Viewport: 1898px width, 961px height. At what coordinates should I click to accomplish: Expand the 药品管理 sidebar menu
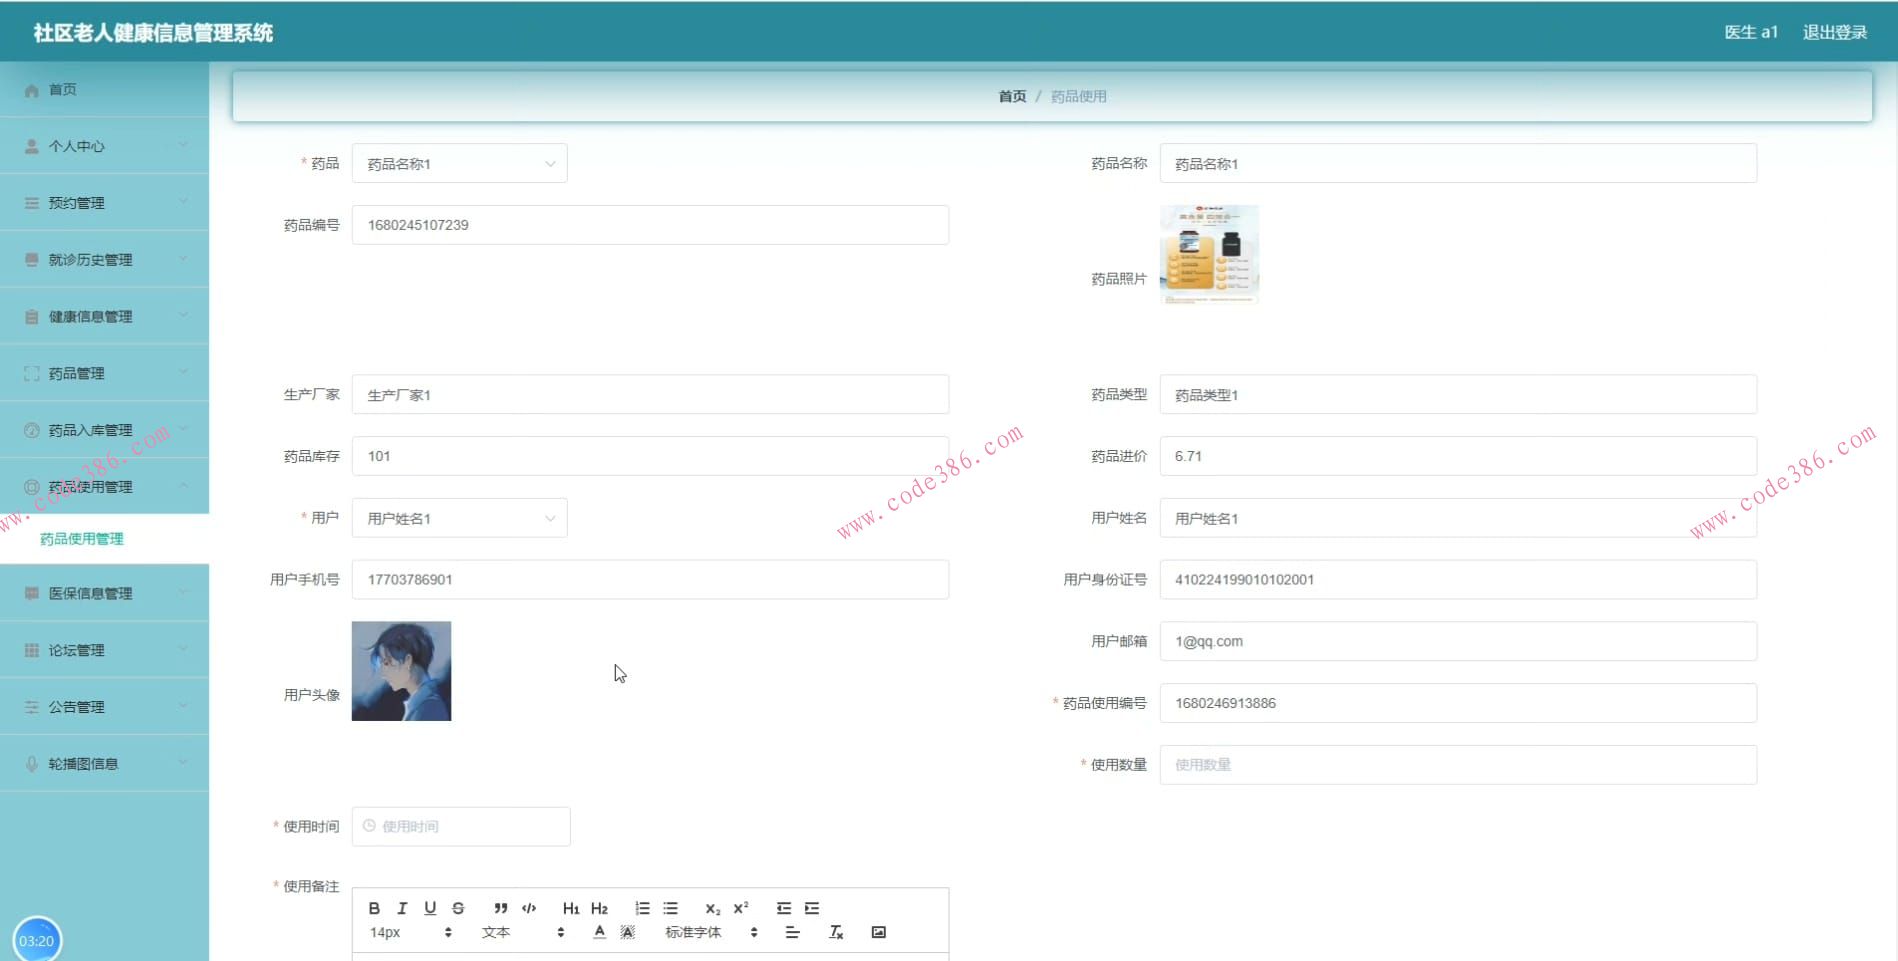(x=104, y=373)
